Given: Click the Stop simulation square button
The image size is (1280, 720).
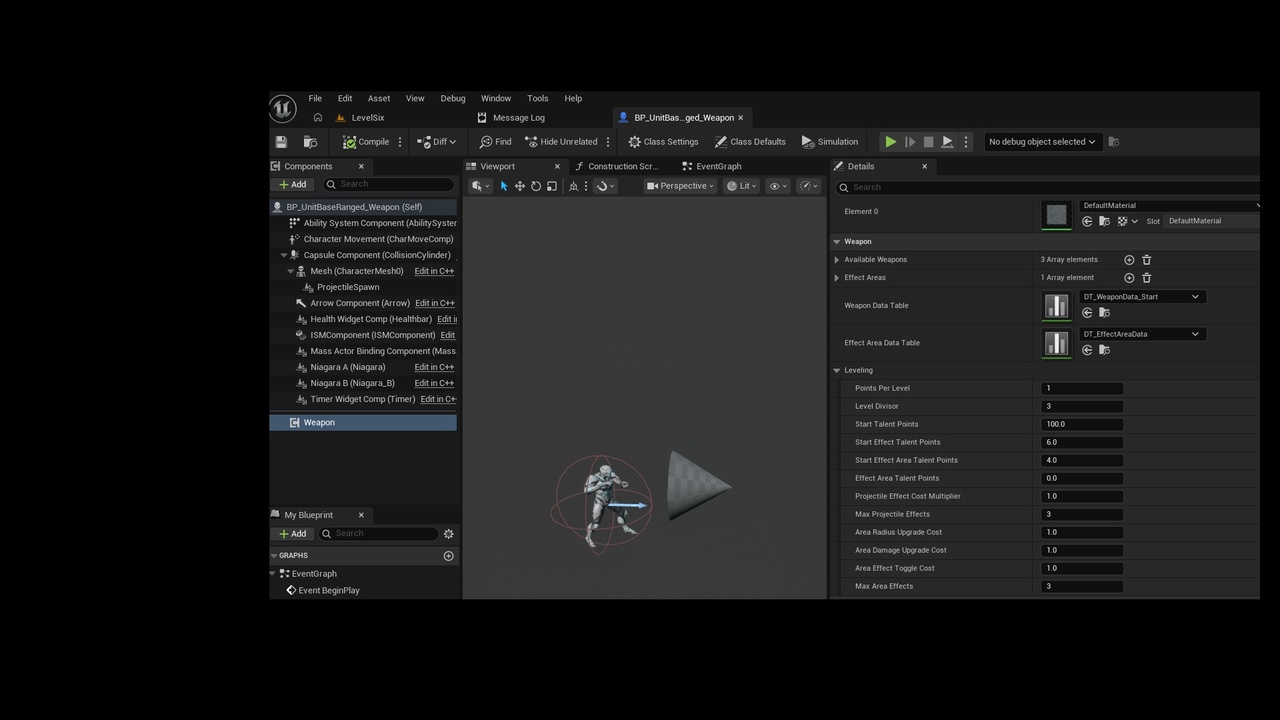Looking at the screenshot, I should (929, 142).
